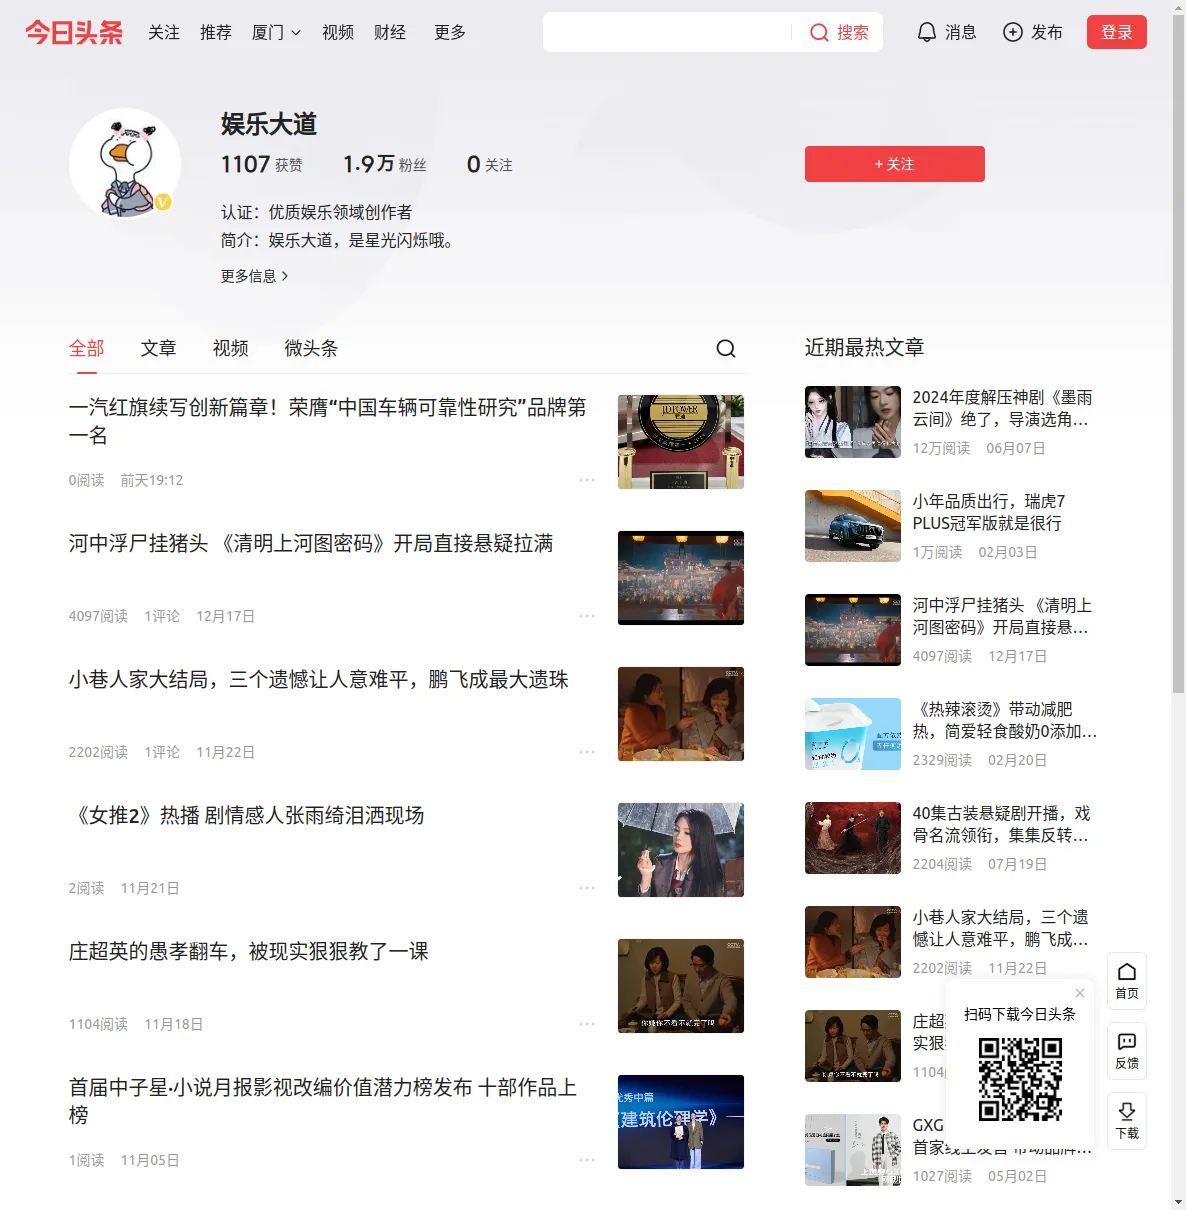The image size is (1186, 1210).
Task: Click the search icon in the tabs row
Action: point(726,348)
